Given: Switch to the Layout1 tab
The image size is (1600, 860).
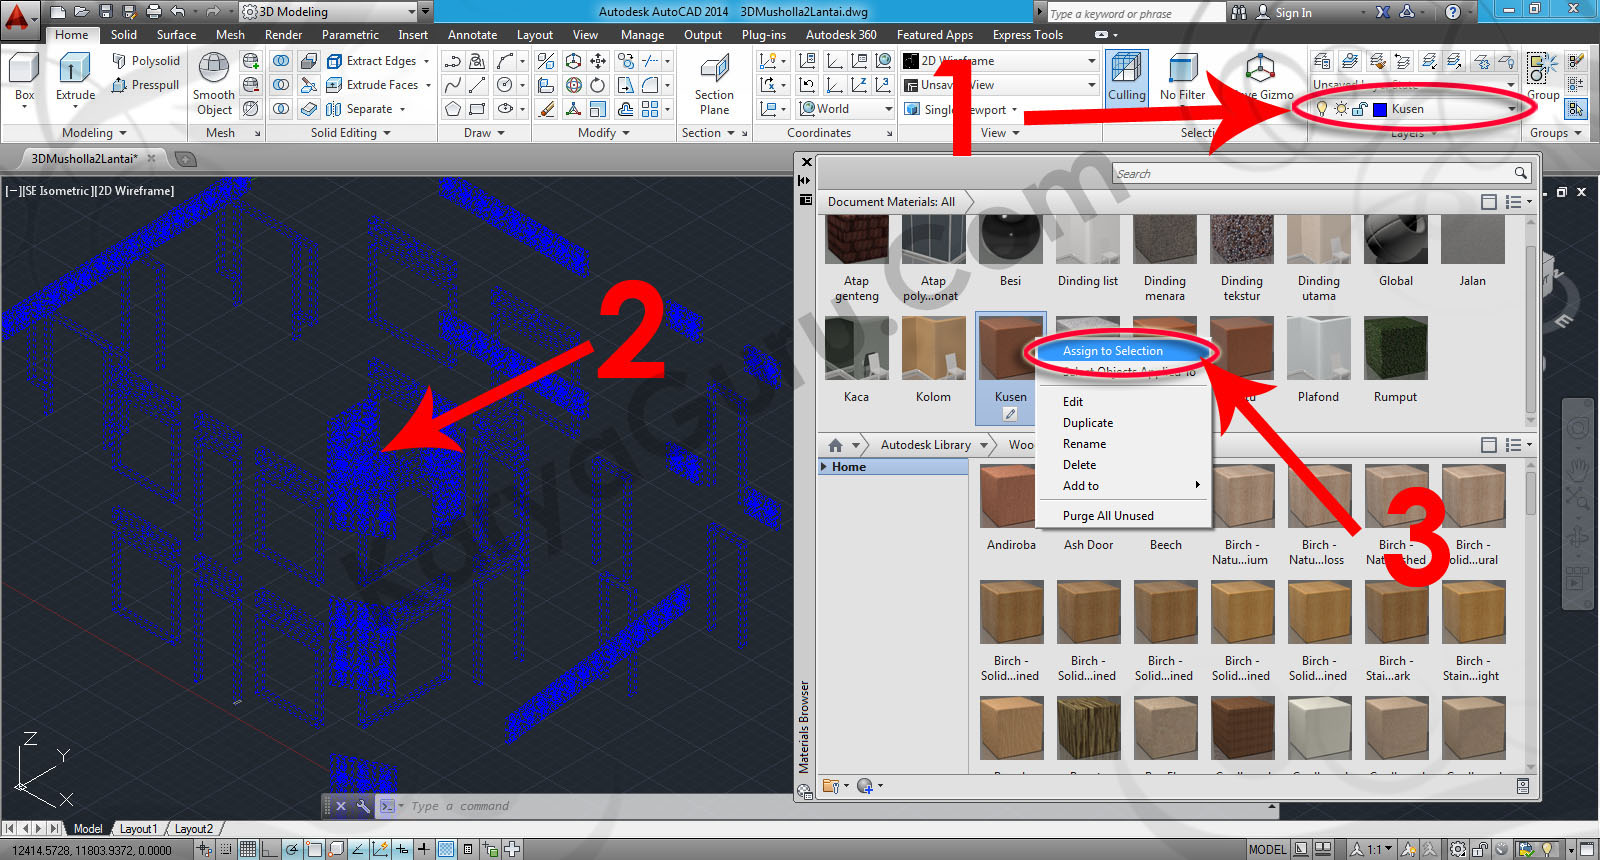Looking at the screenshot, I should coord(138,829).
